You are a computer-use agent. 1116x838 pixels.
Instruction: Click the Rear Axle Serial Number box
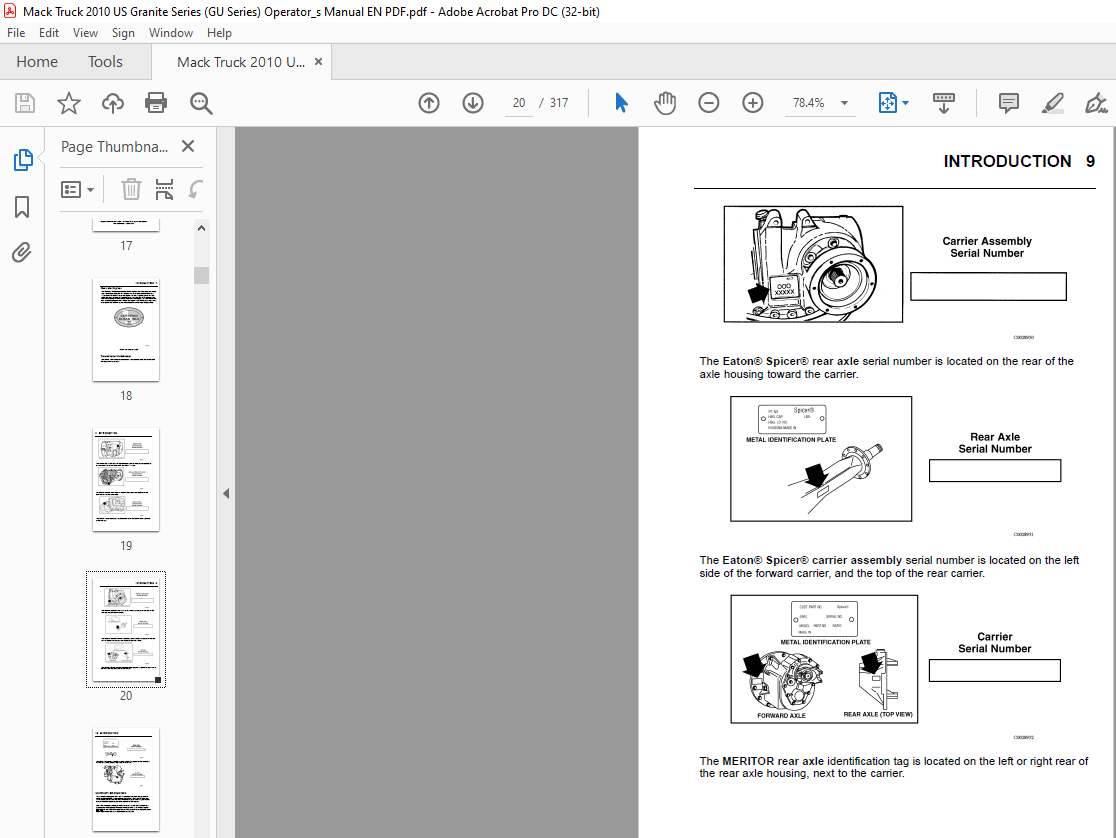click(x=994, y=471)
